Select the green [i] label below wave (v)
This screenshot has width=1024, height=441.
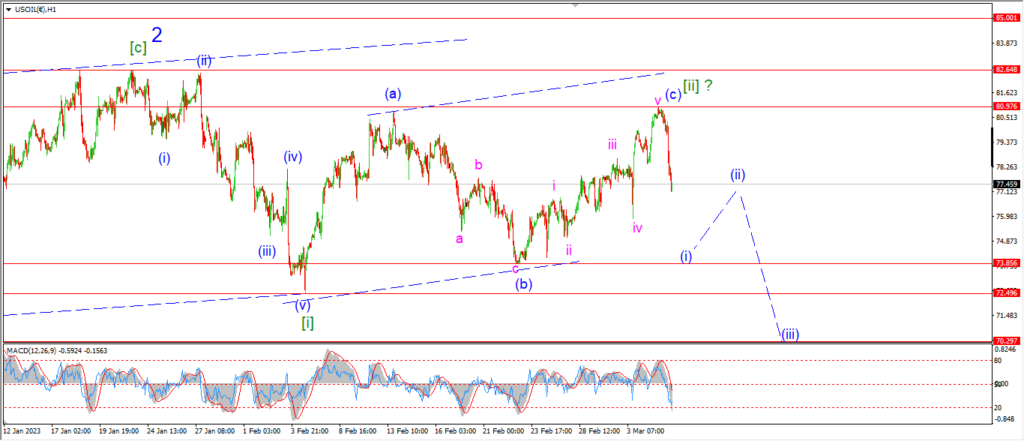coord(308,322)
